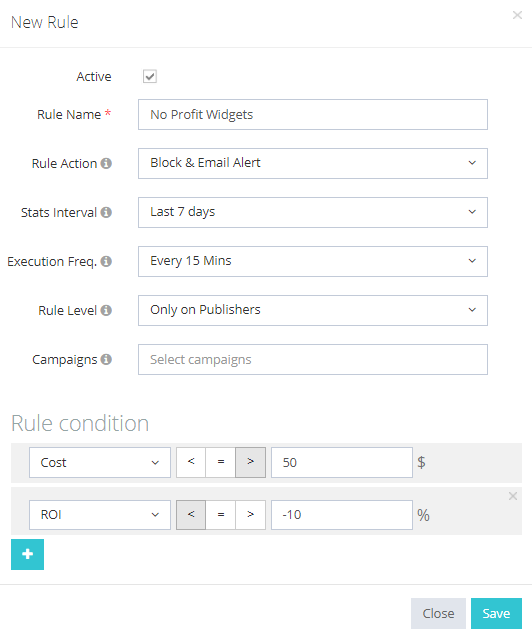Close the New Rule dialog with X
Image resolution: width=532 pixels, height=640 pixels.
pos(517,15)
